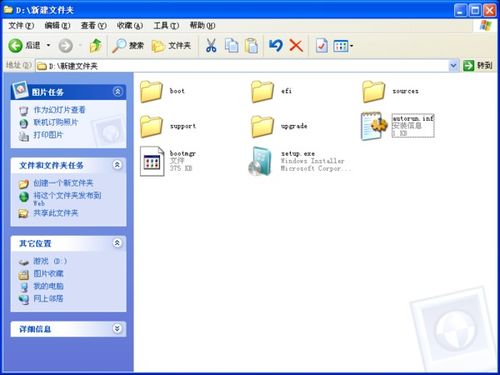Collapse the 文件和文件夹任务 panel

(117, 165)
